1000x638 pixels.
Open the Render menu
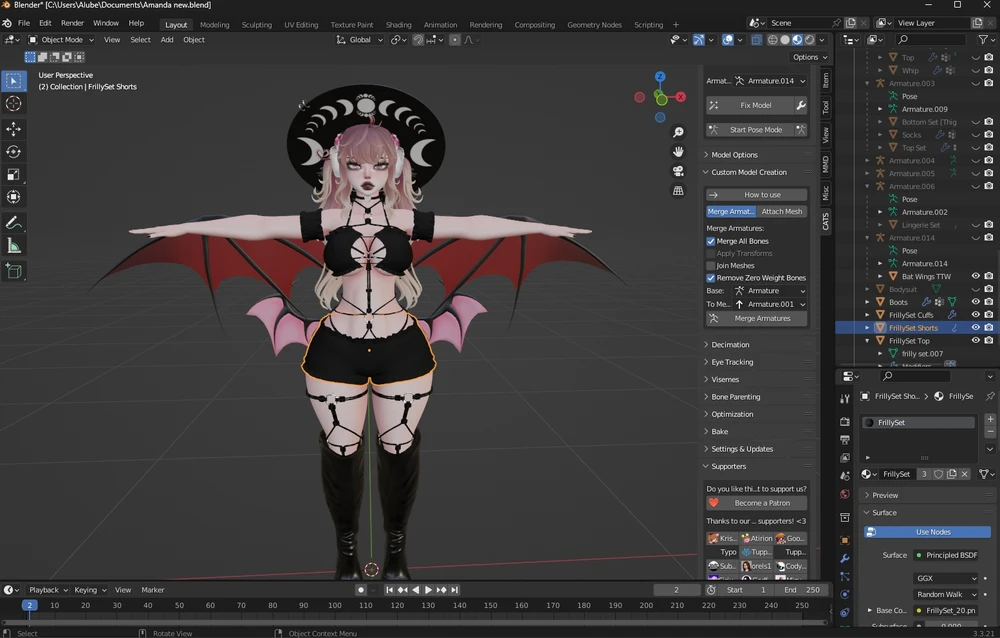pyautogui.click(x=72, y=23)
